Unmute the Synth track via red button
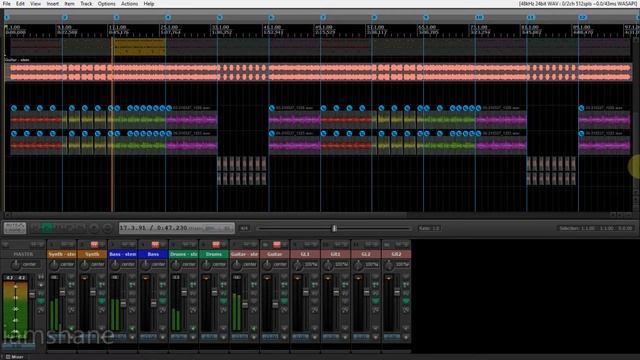This screenshot has width=640, height=360. click(94, 244)
